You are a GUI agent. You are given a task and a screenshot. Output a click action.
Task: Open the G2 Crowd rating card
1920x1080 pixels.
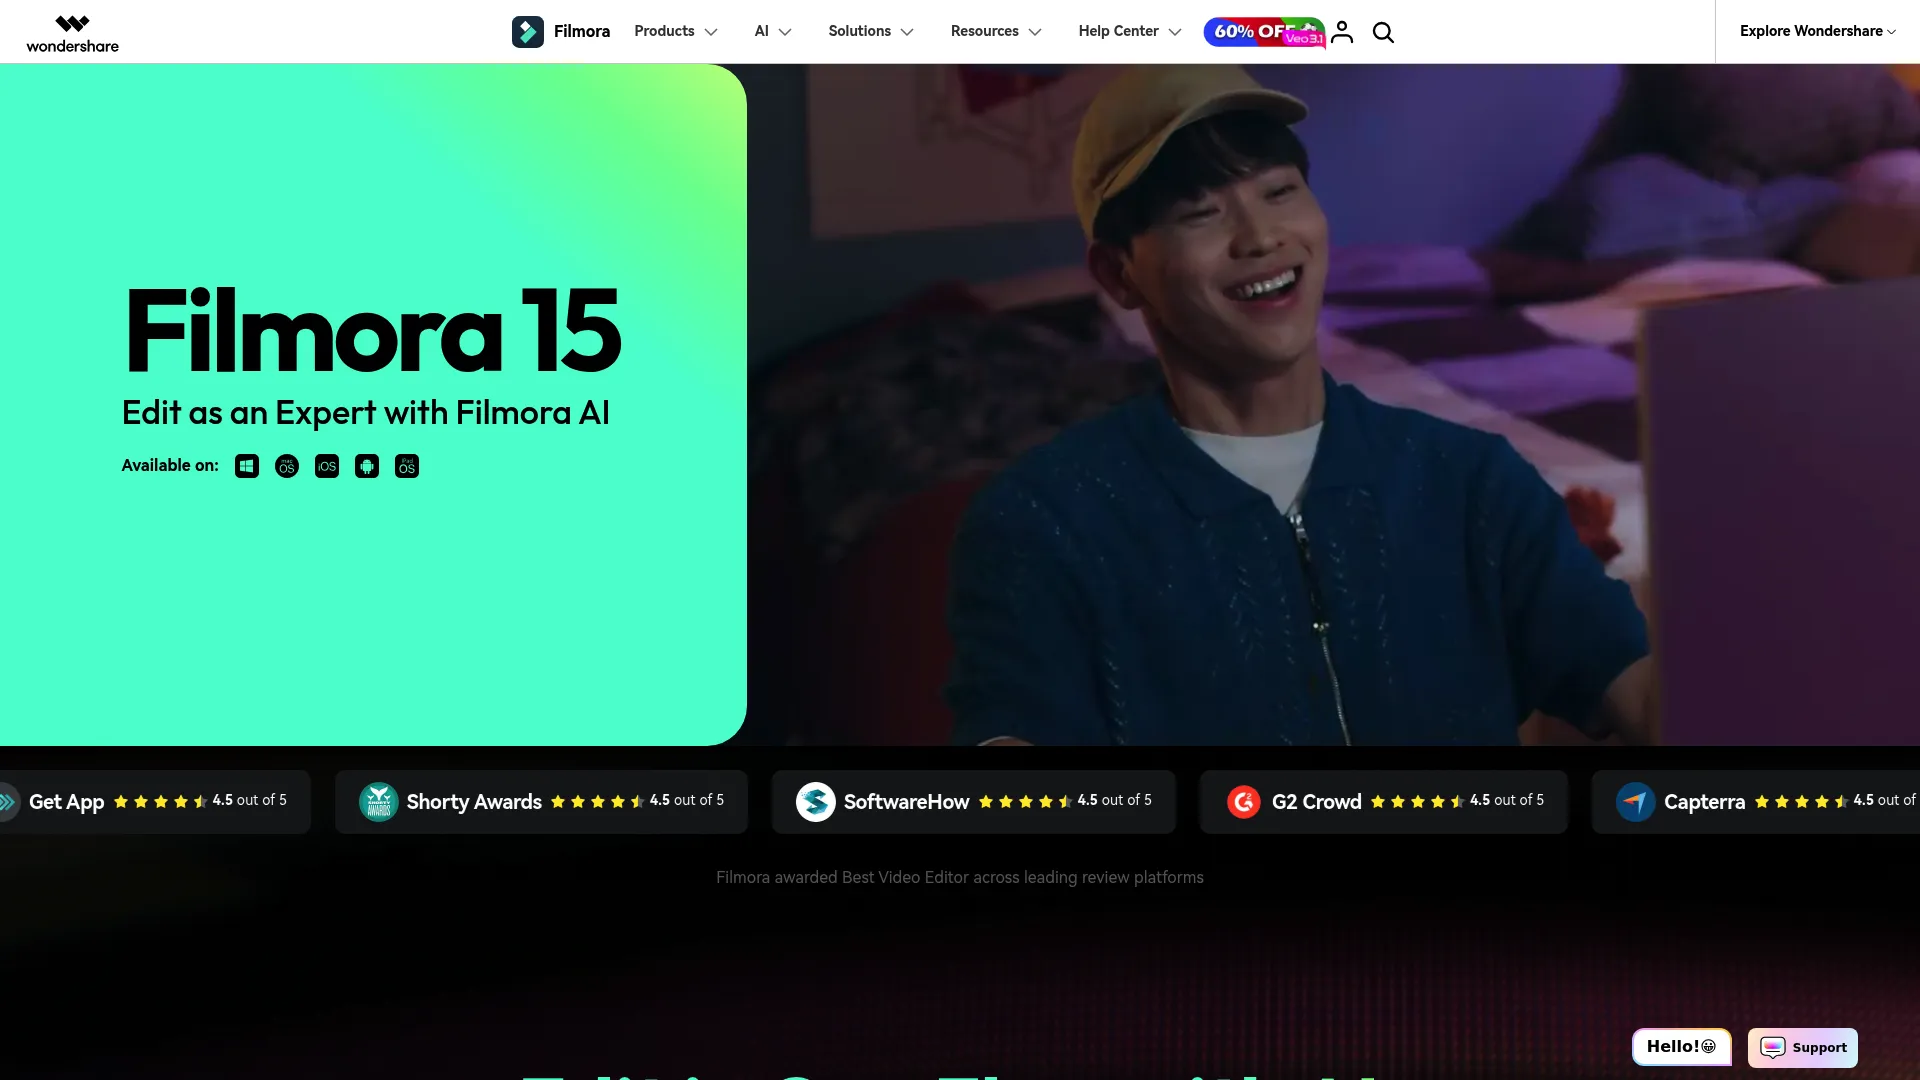coord(1384,802)
